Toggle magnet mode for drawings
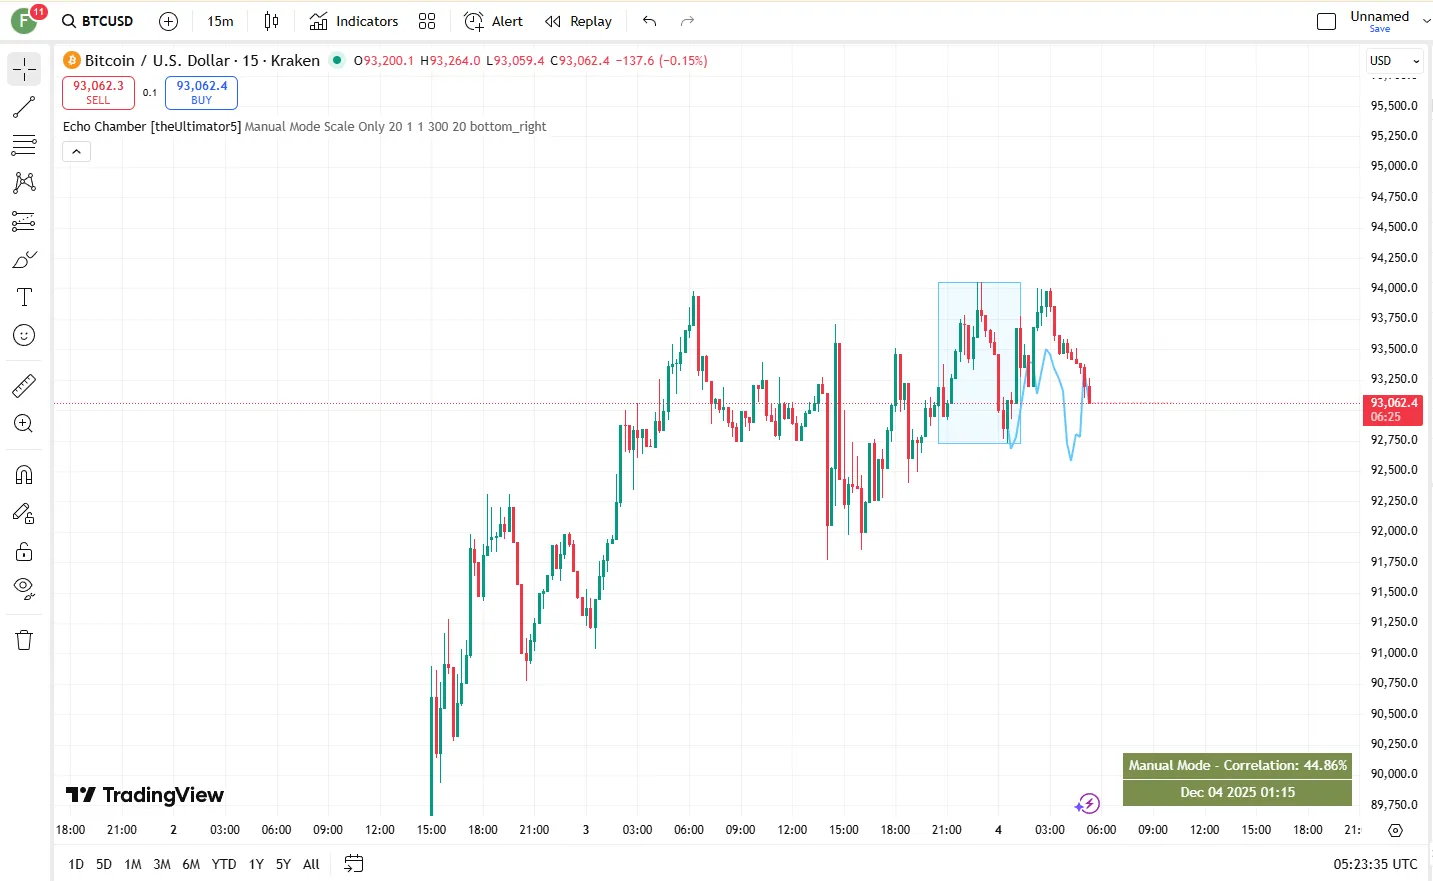 tap(24, 475)
